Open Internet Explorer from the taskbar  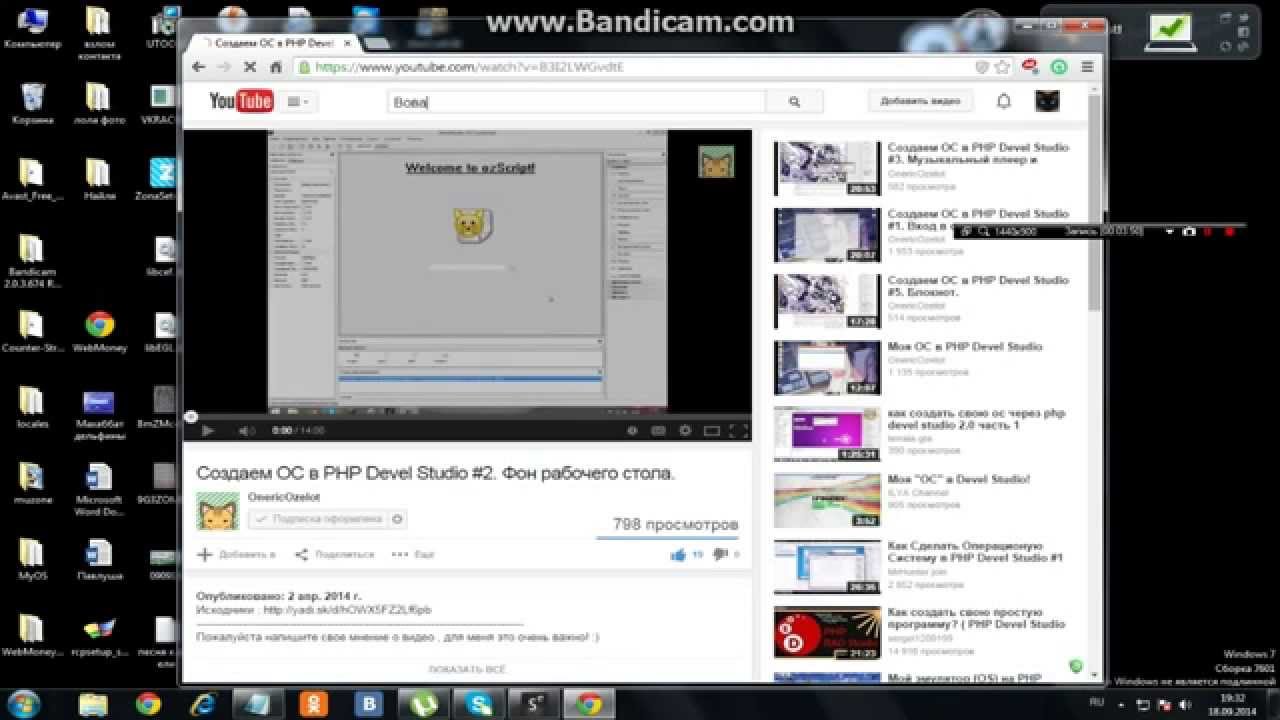[x=204, y=704]
